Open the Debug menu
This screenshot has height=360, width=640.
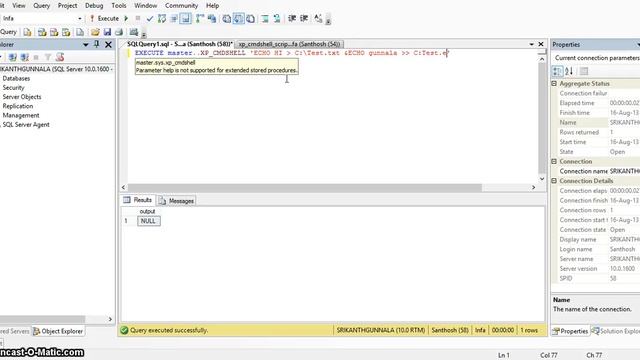pyautogui.click(x=94, y=6)
